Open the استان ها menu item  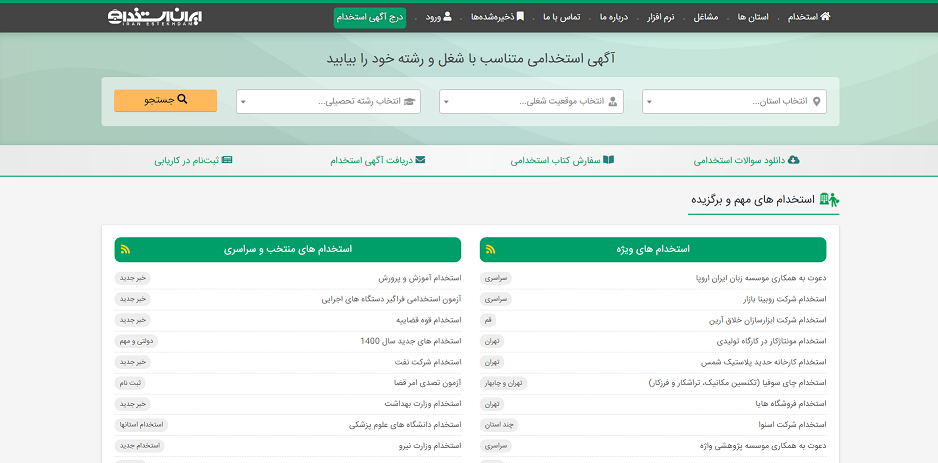(753, 17)
